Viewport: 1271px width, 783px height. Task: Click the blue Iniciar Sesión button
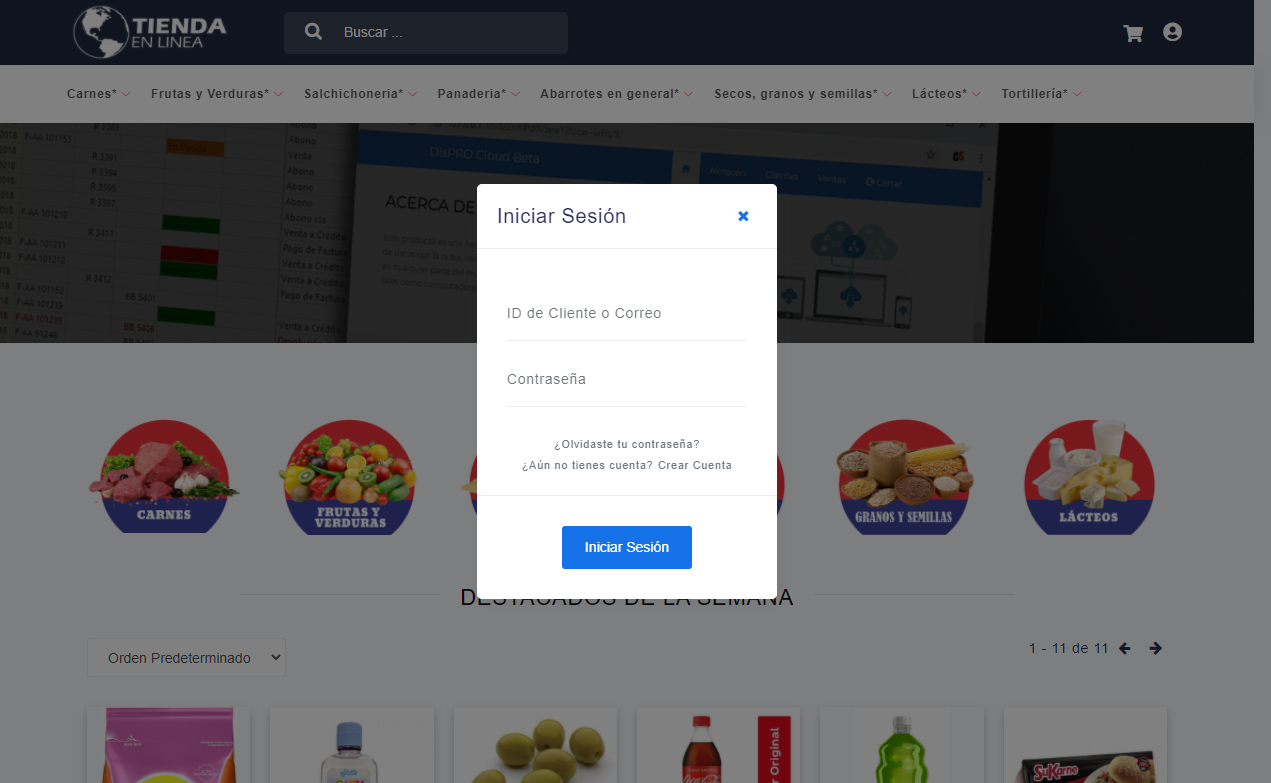pos(627,547)
